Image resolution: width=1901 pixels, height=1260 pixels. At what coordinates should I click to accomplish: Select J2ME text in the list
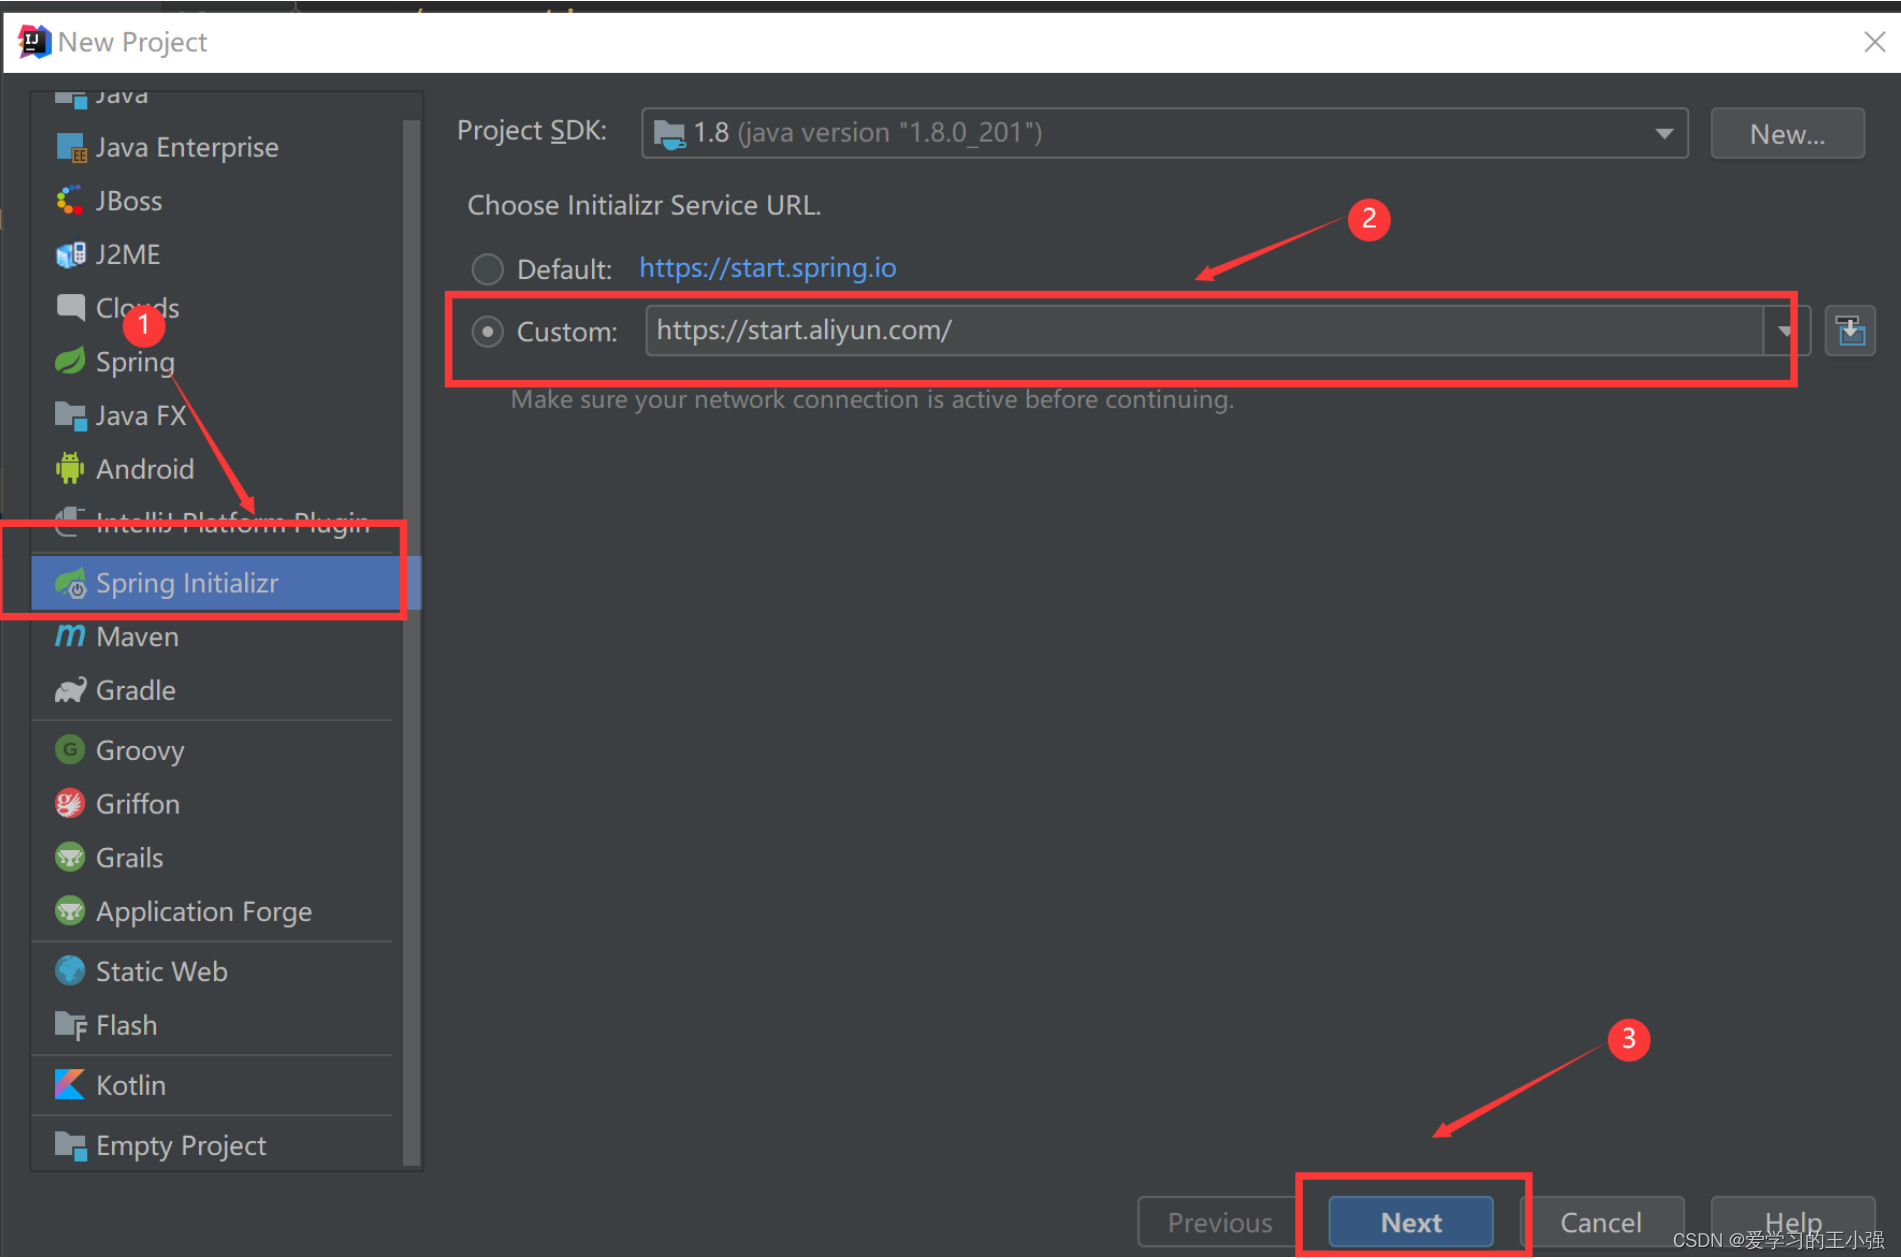pos(128,255)
